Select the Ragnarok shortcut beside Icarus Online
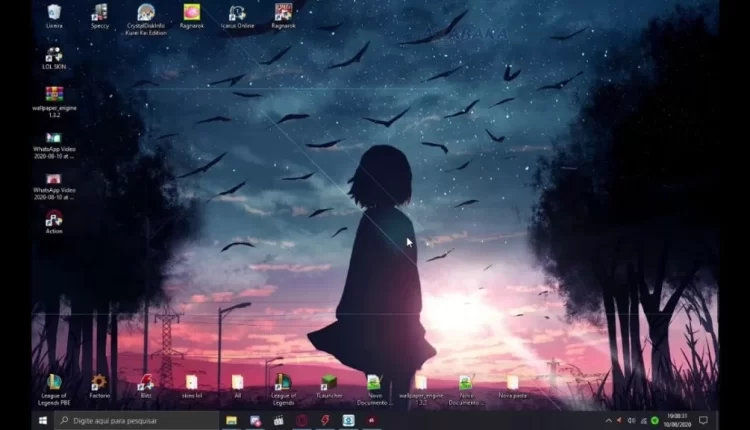 [x=283, y=16]
